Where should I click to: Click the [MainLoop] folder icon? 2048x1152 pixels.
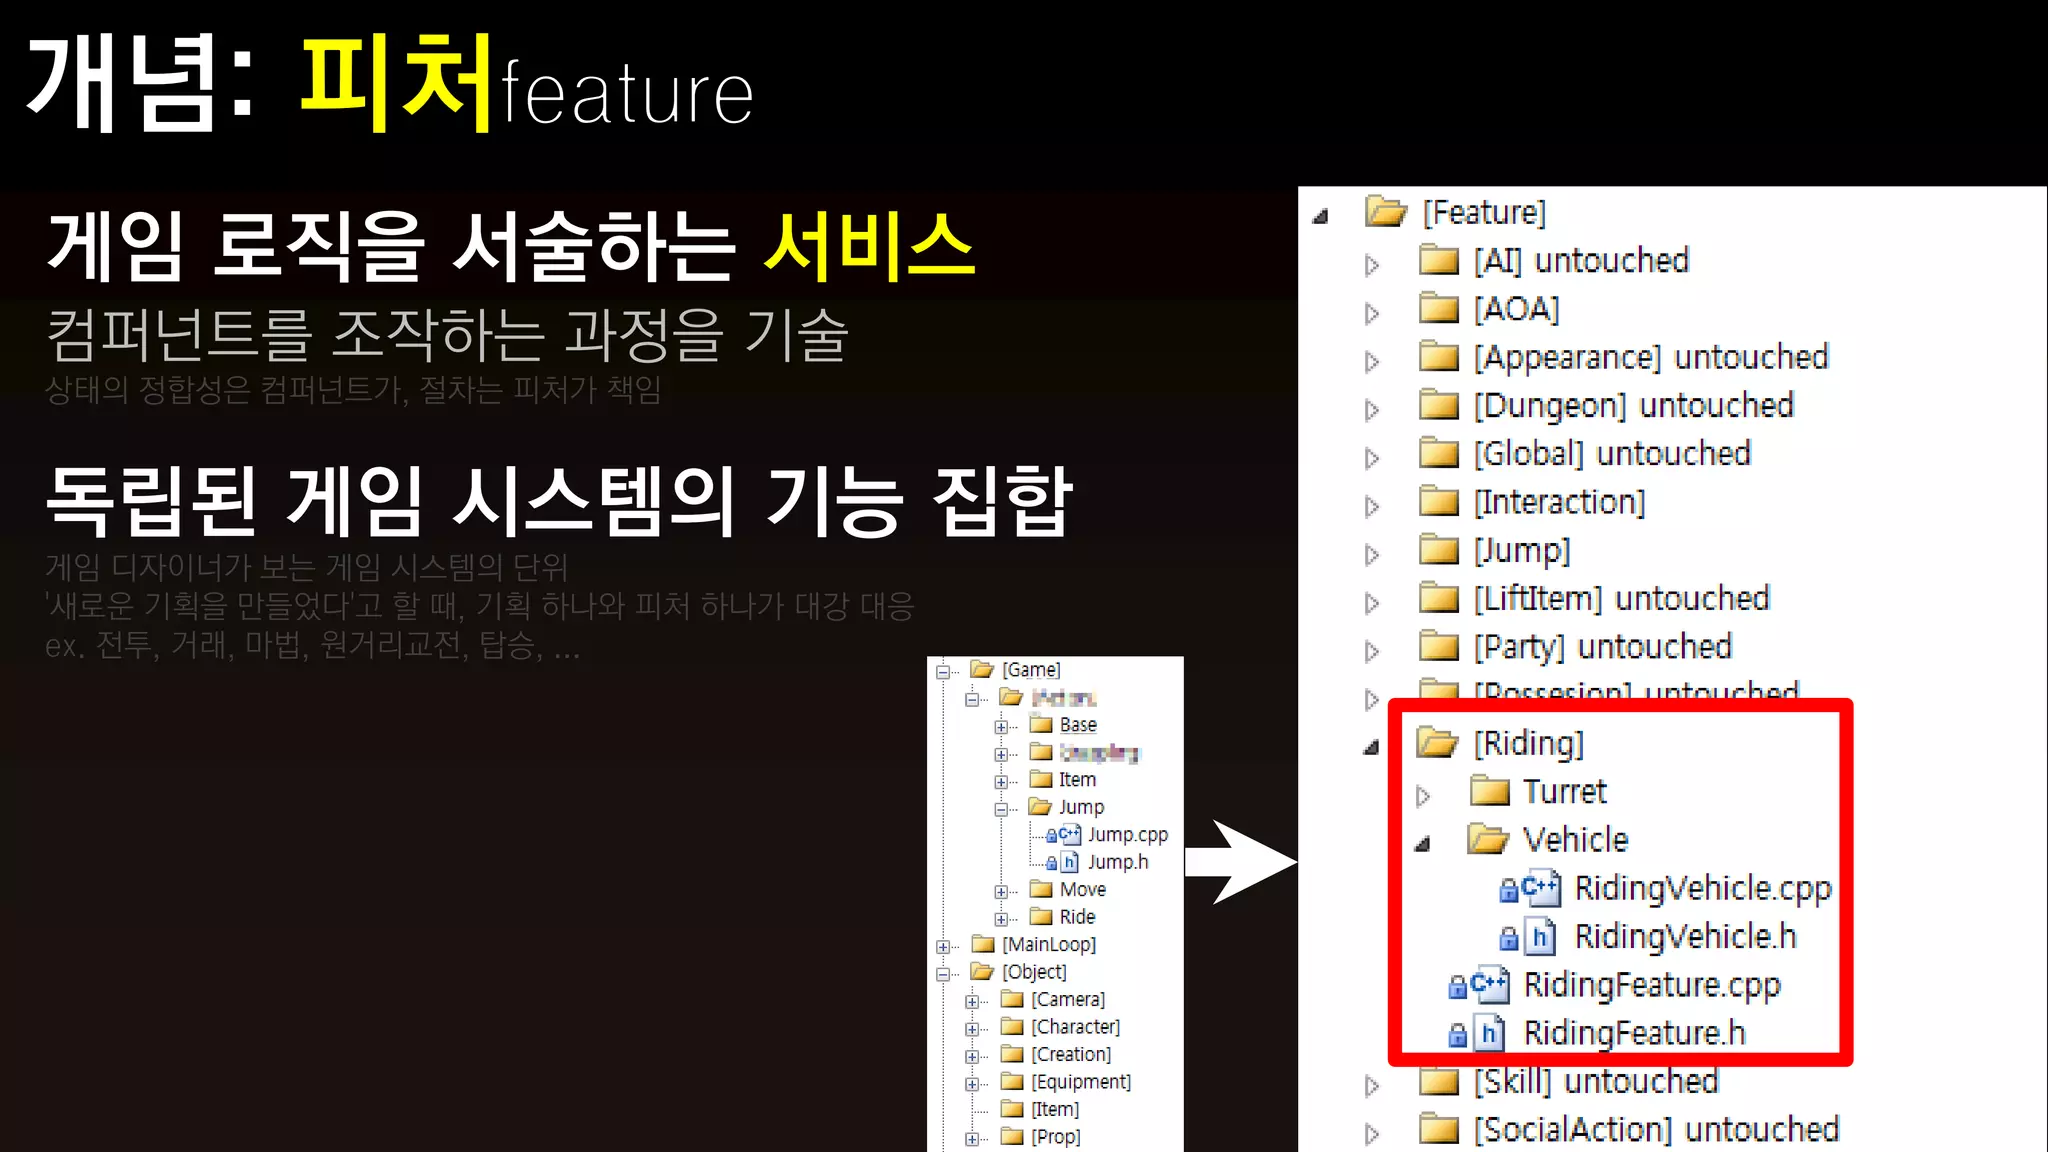[x=984, y=944]
